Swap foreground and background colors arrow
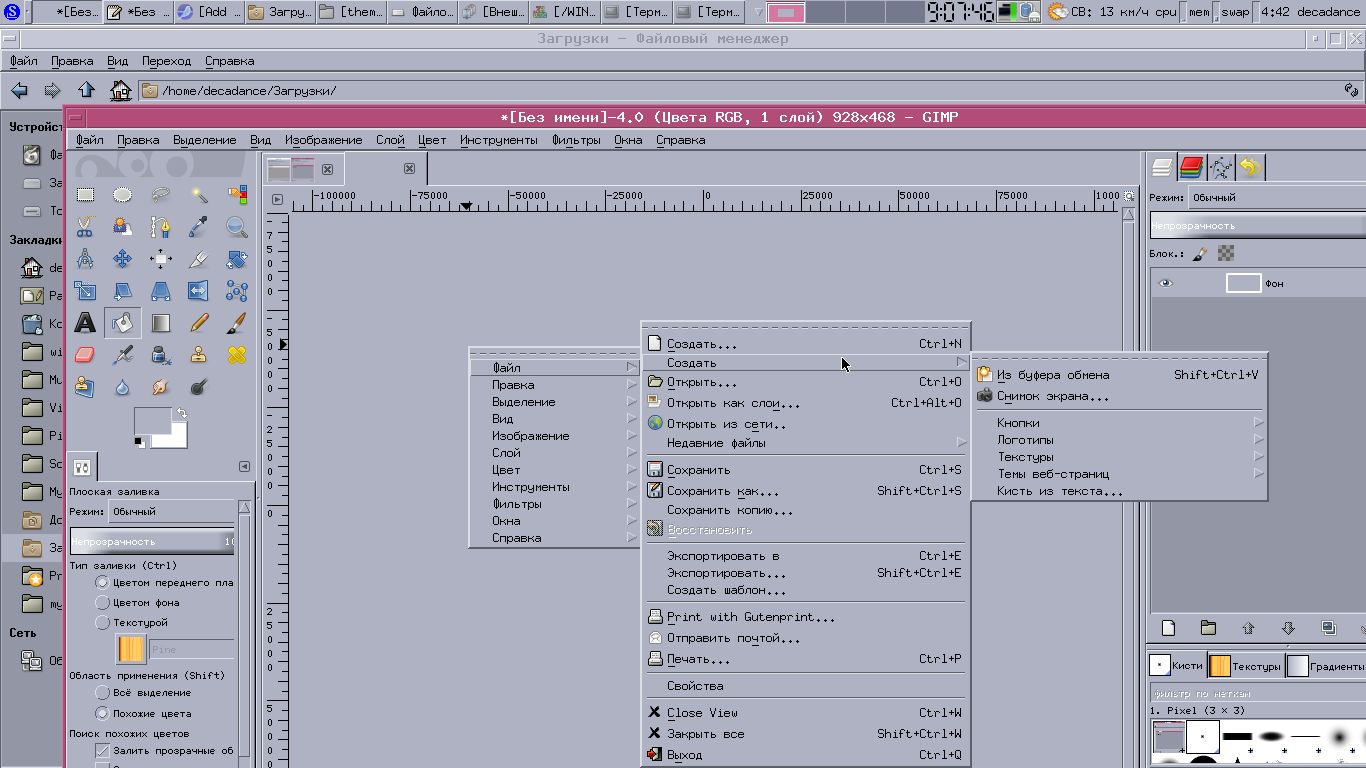Image resolution: width=1366 pixels, height=768 pixels. (181, 413)
